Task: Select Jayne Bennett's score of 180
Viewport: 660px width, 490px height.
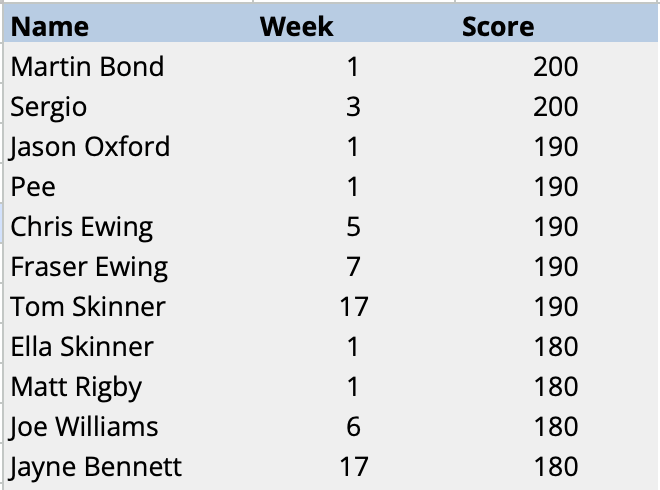Action: (x=556, y=466)
